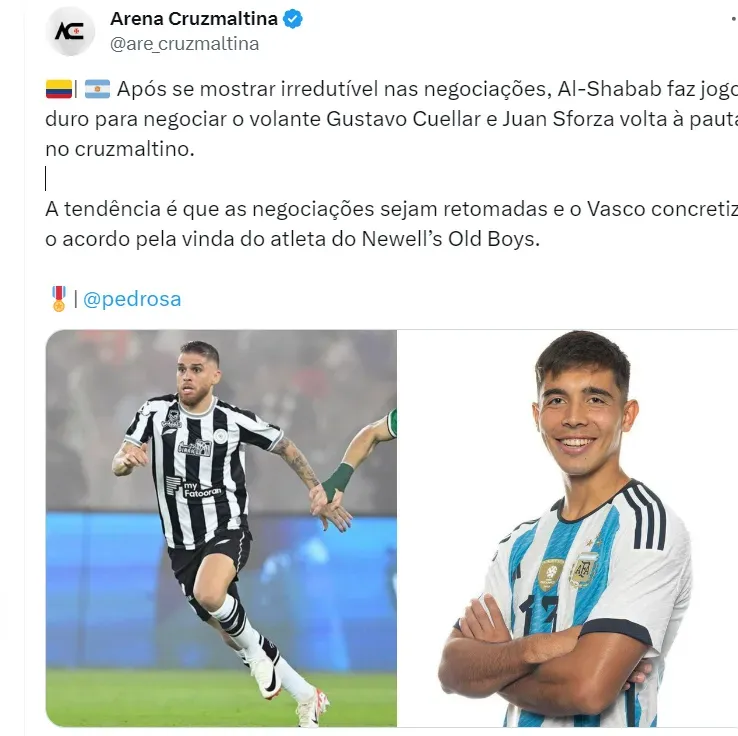This screenshot has width=738, height=736.
Task: Open the @pedrosa mention link
Action: point(132,299)
